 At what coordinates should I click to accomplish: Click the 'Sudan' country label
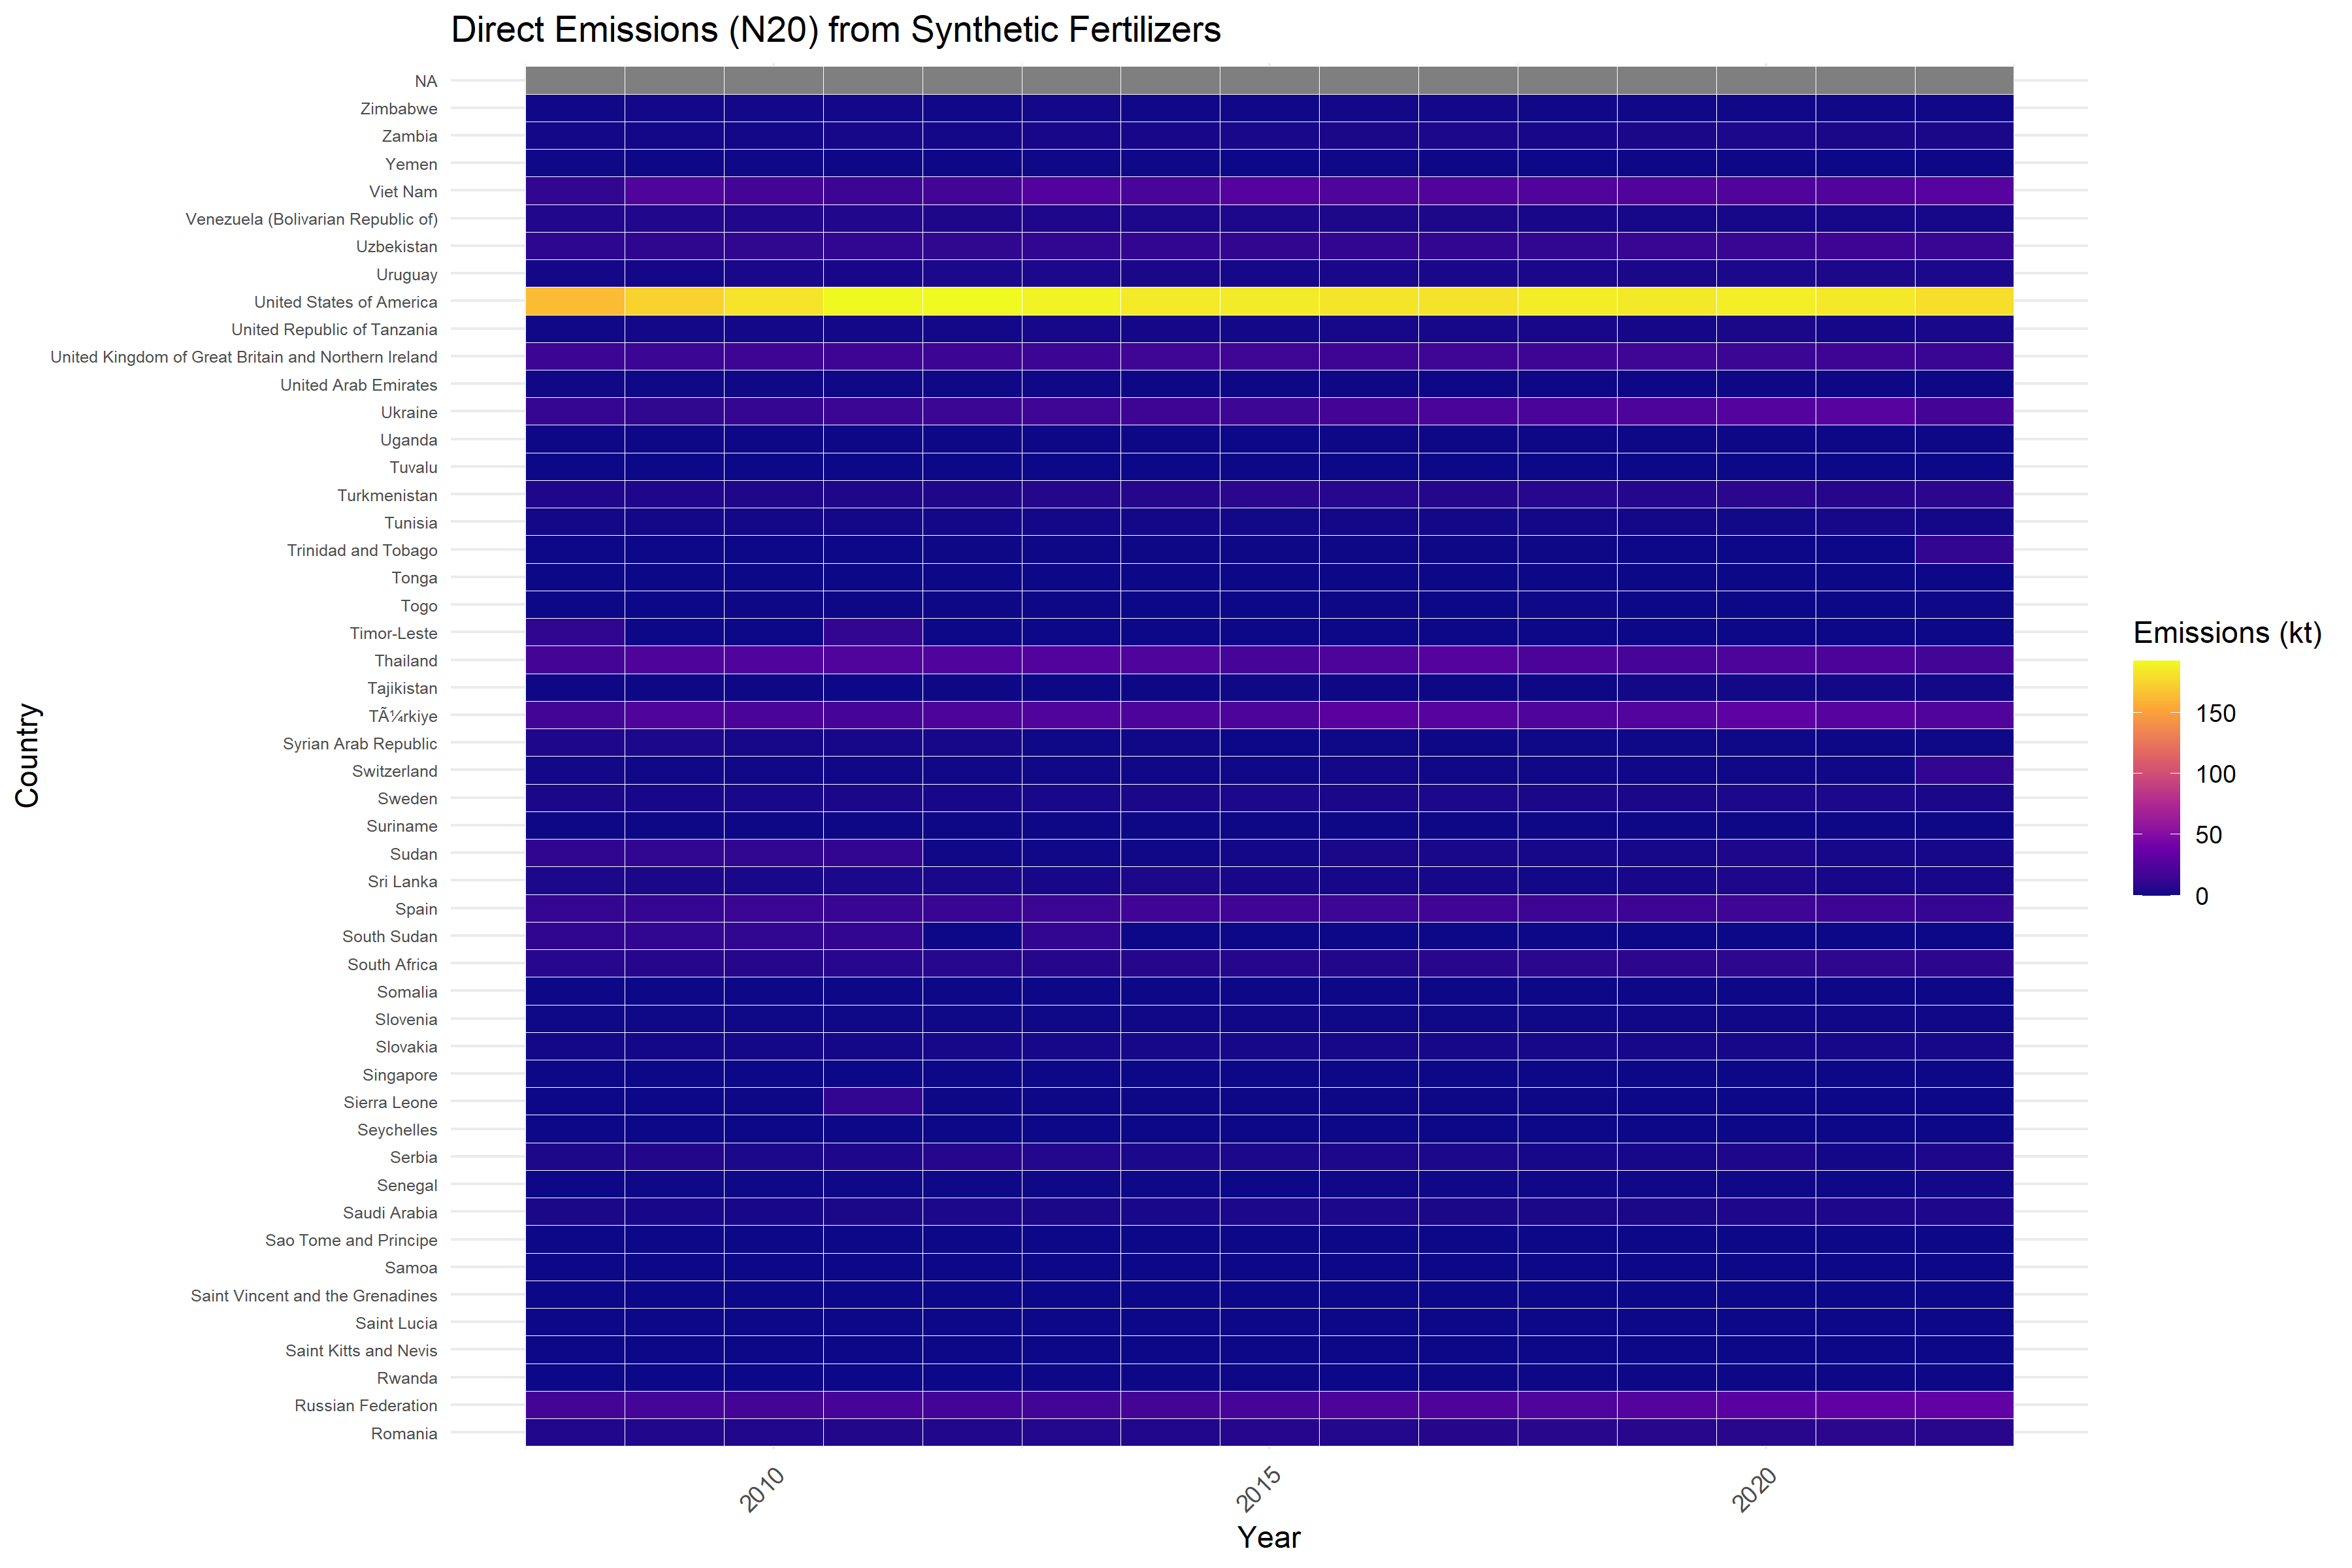click(x=414, y=854)
